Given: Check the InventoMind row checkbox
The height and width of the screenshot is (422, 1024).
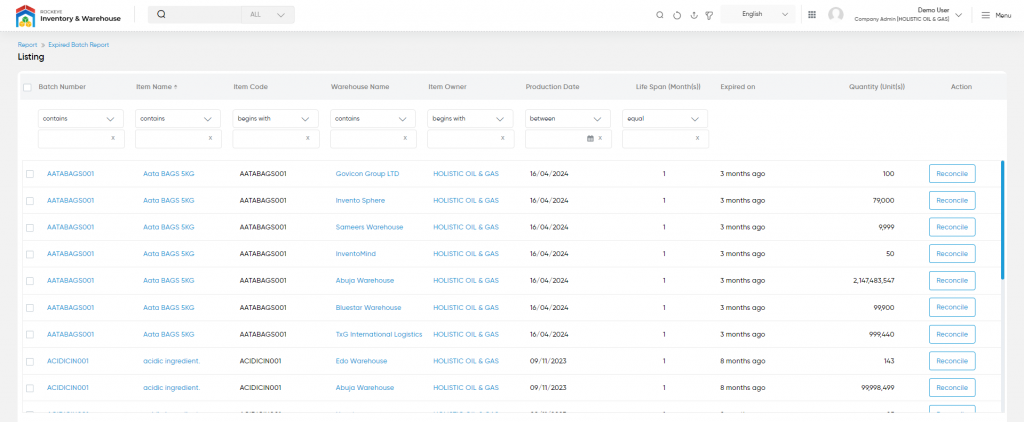Looking at the screenshot, I should (30, 254).
